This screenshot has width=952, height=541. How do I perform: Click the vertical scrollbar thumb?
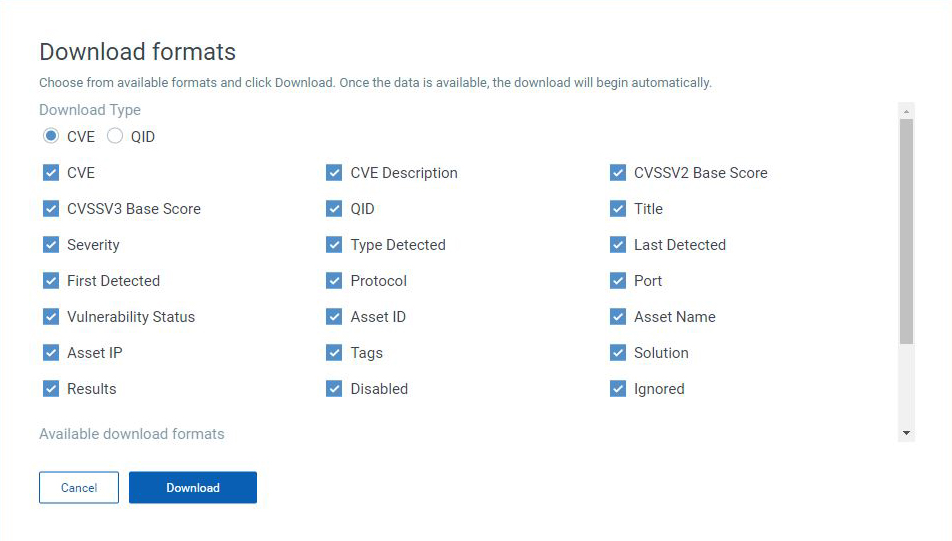906,232
